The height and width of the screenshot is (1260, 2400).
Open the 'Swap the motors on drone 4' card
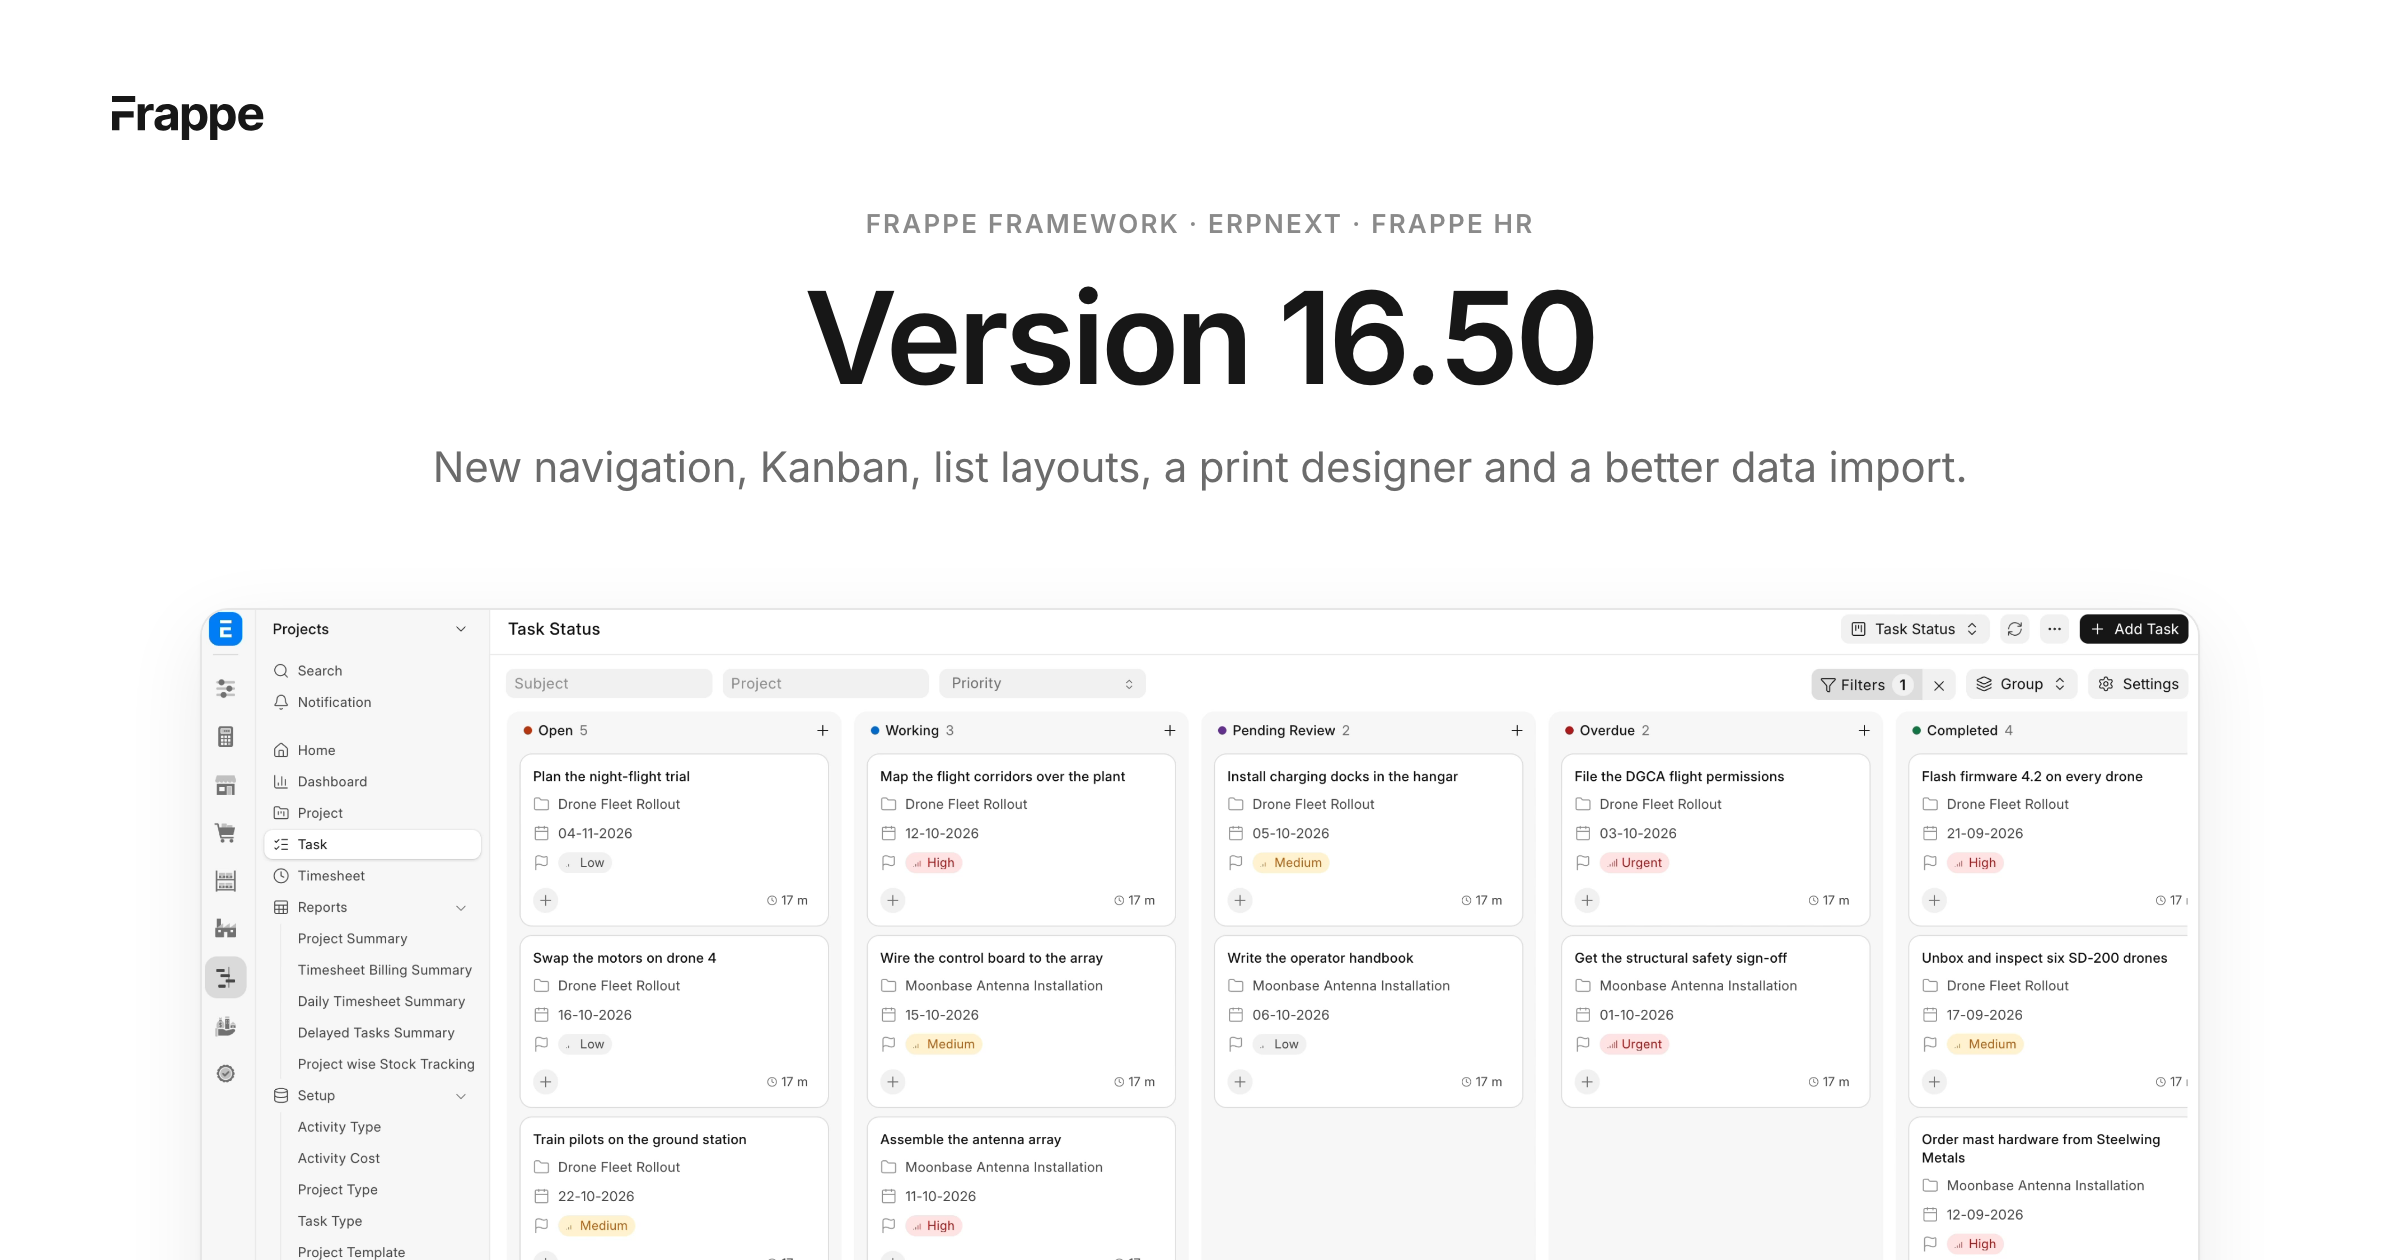coord(674,1021)
